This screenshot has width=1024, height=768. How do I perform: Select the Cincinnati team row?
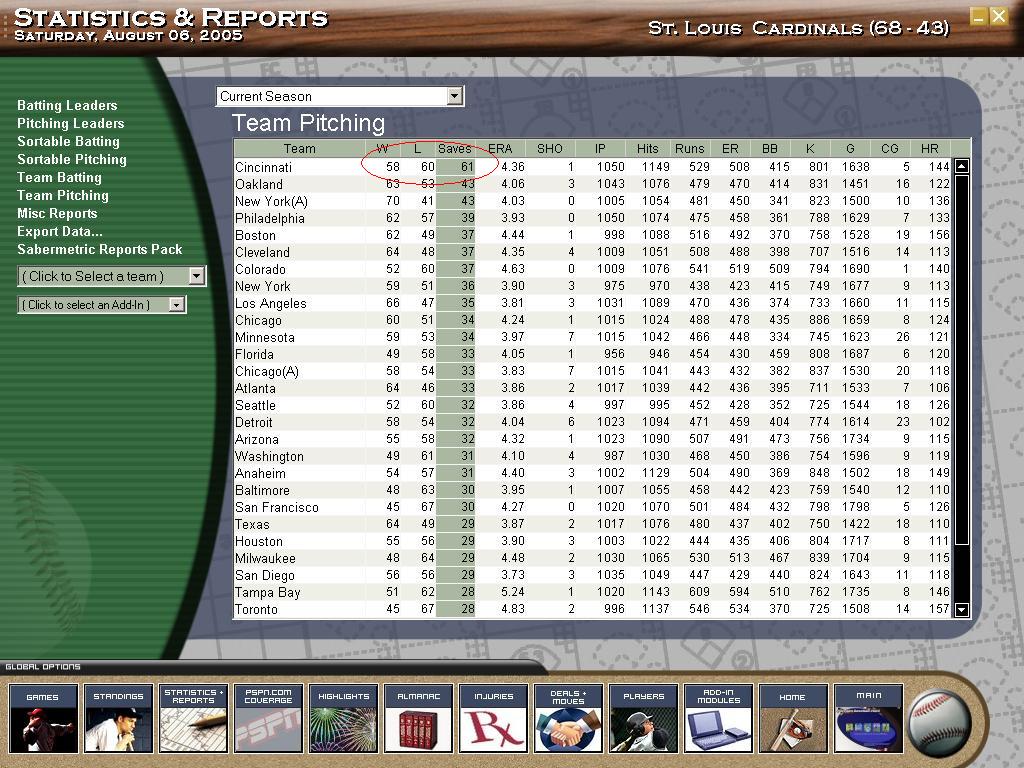[x=592, y=167]
